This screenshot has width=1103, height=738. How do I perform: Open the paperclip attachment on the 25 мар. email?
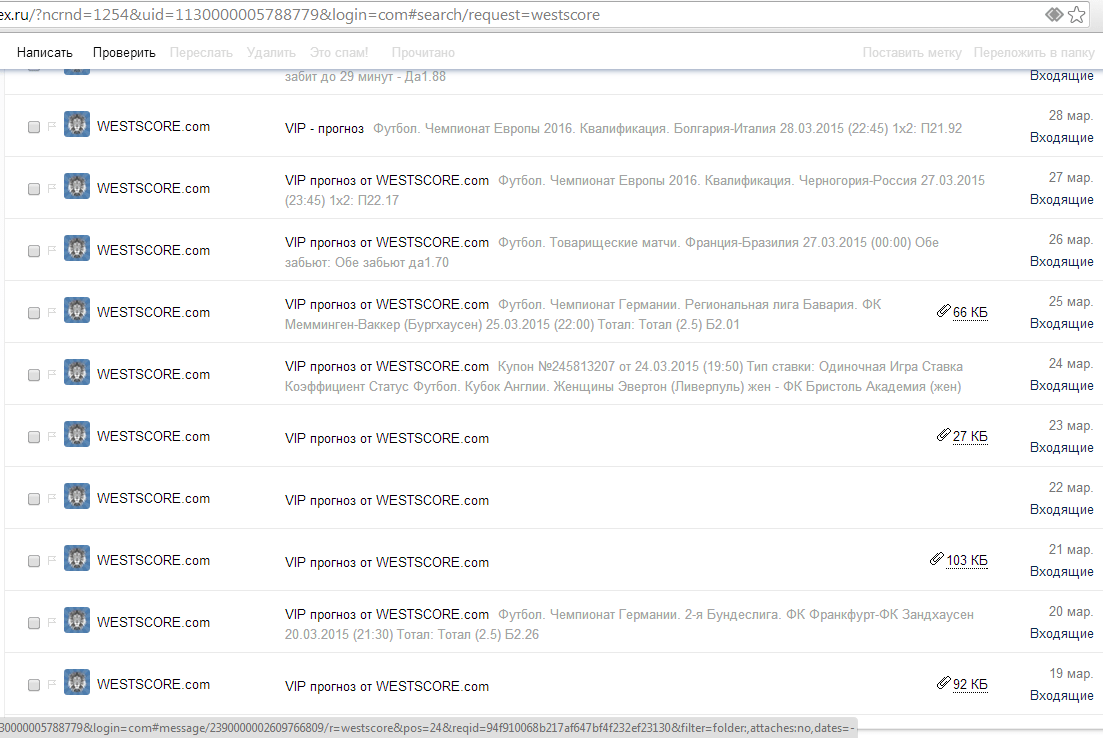pyautogui.click(x=943, y=312)
